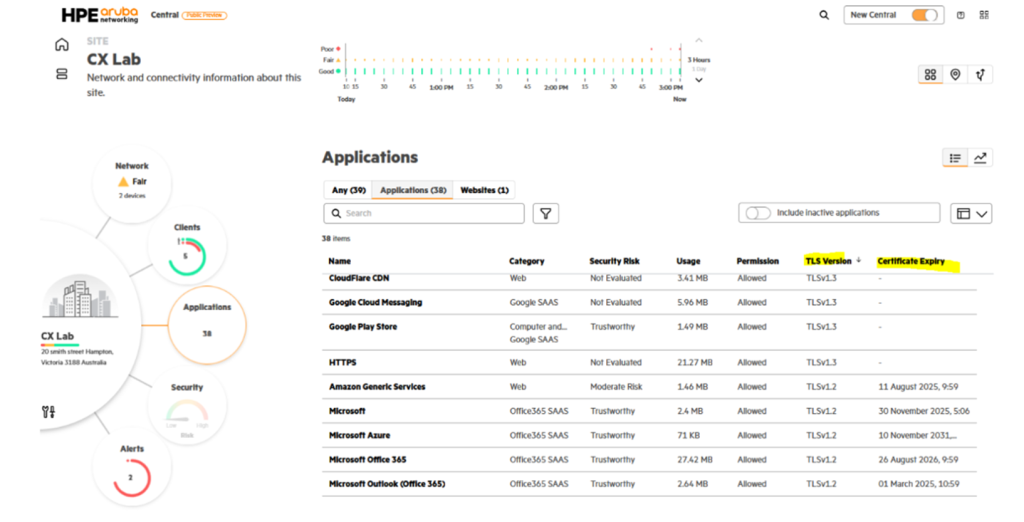This screenshot has height=522, width=1024.
Task: Open the topology view icon
Action: (980, 75)
